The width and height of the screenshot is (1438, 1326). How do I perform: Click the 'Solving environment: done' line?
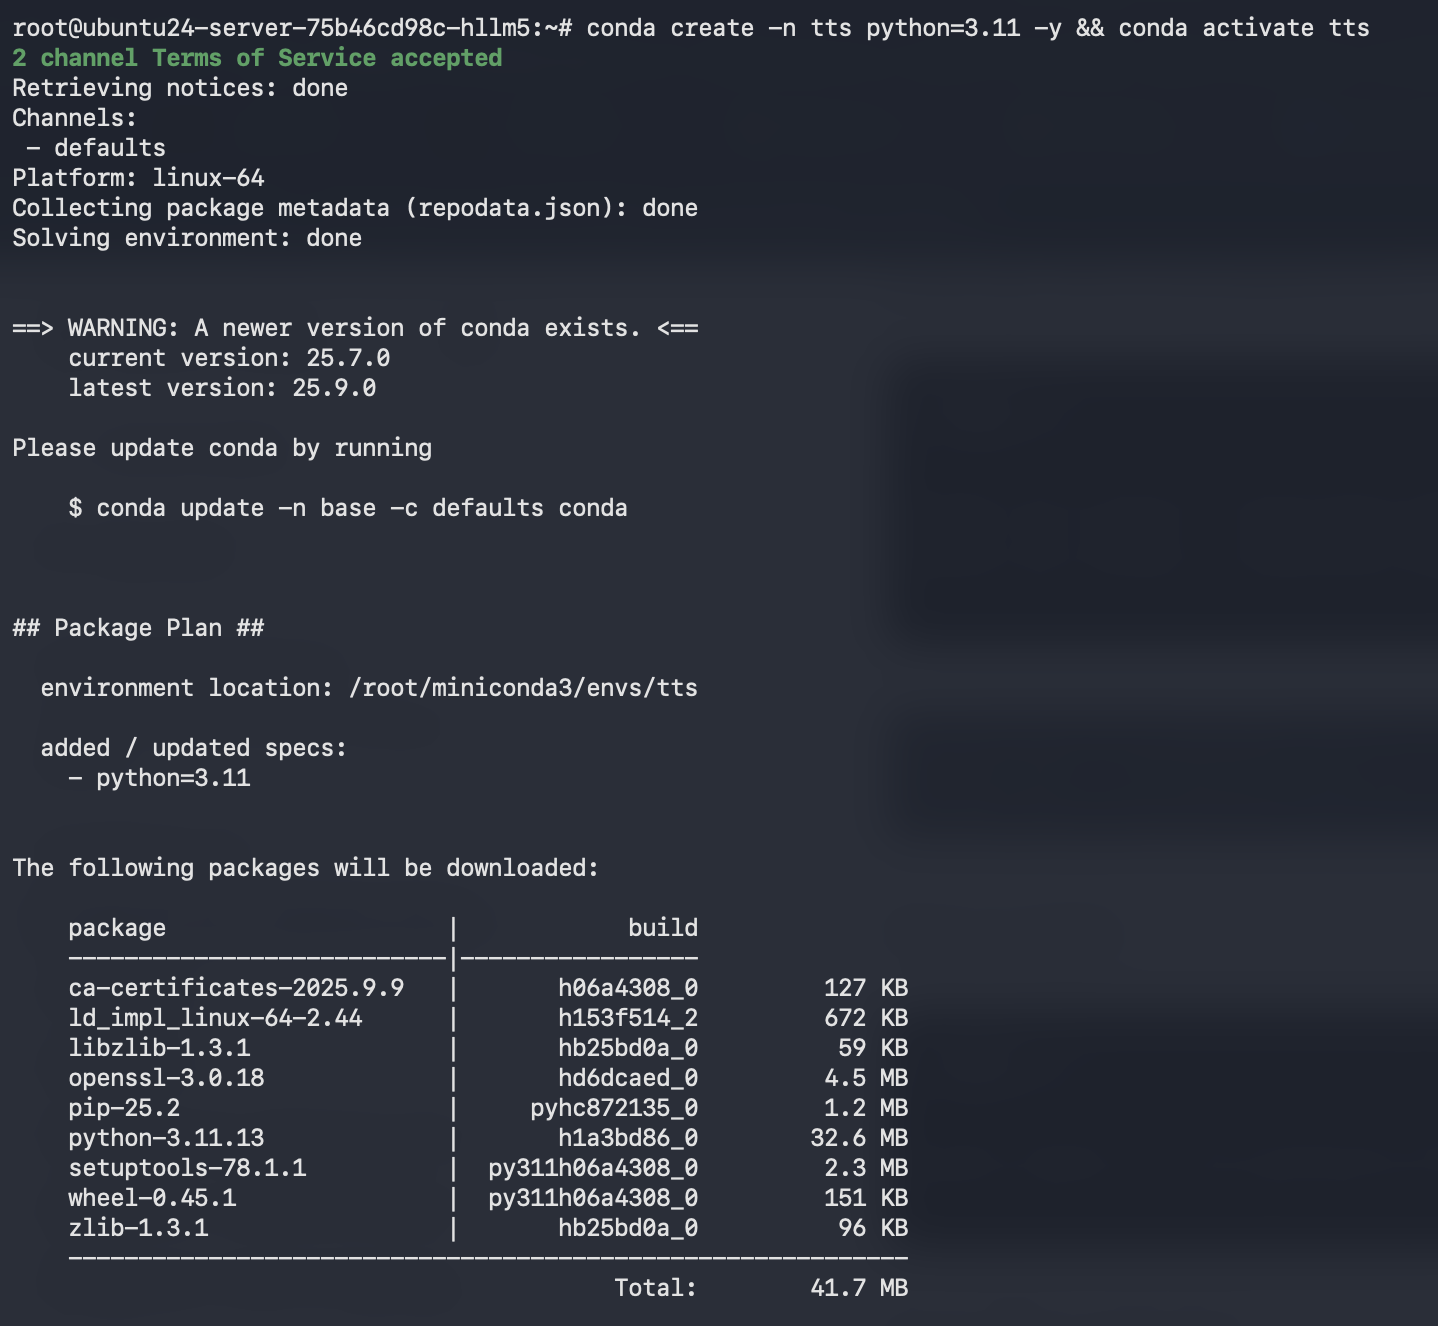click(187, 238)
